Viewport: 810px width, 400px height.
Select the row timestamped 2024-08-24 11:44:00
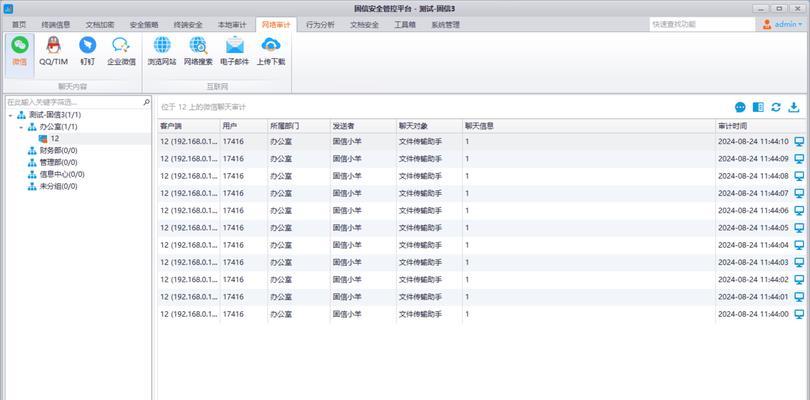tap(481, 314)
